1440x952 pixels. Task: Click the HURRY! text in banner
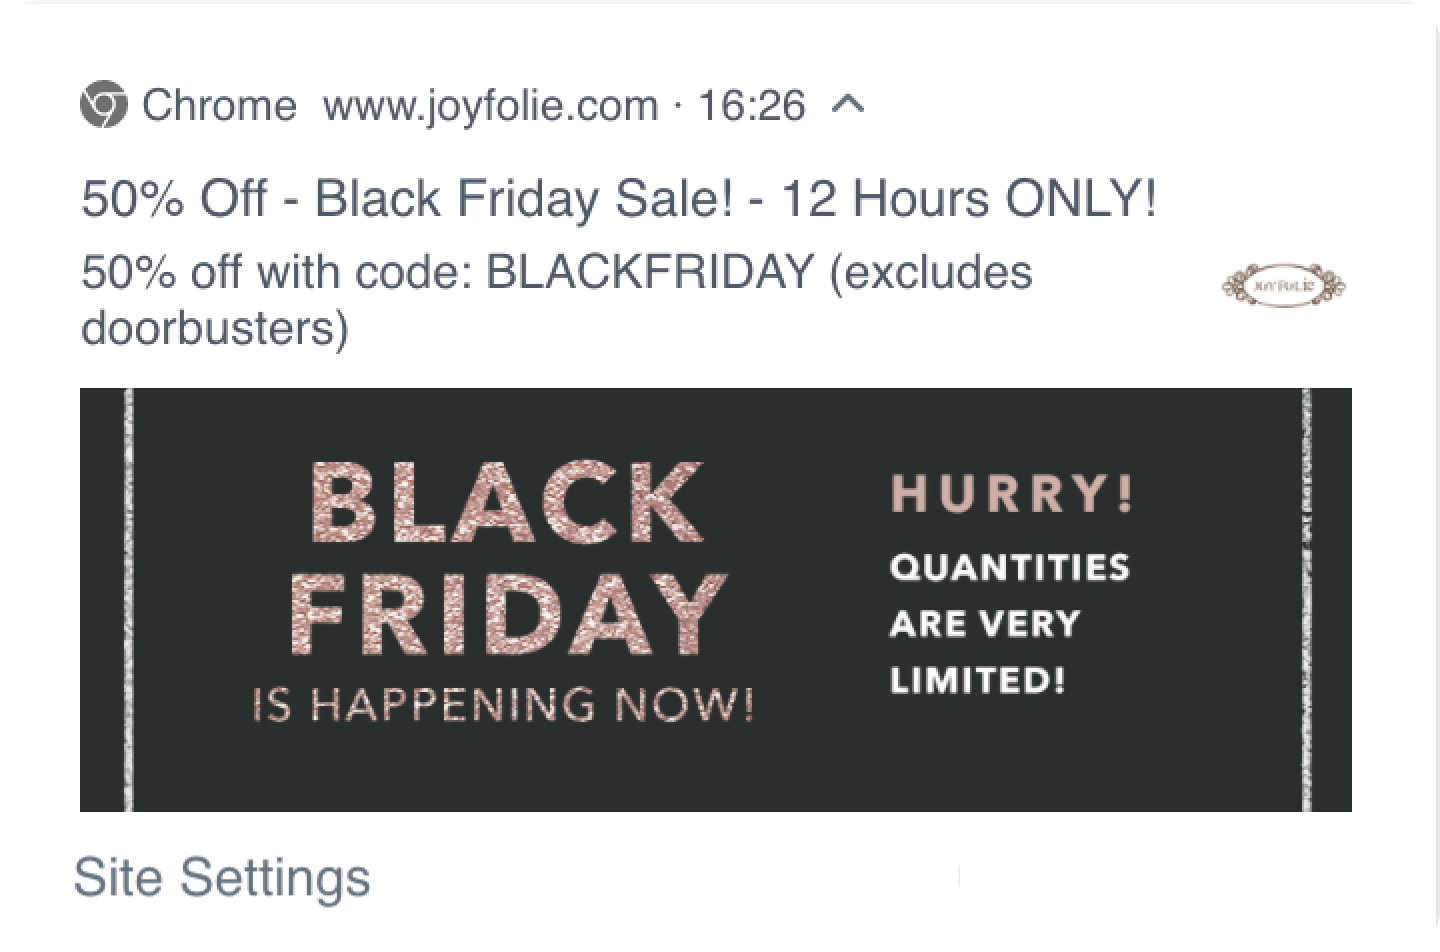1013,494
